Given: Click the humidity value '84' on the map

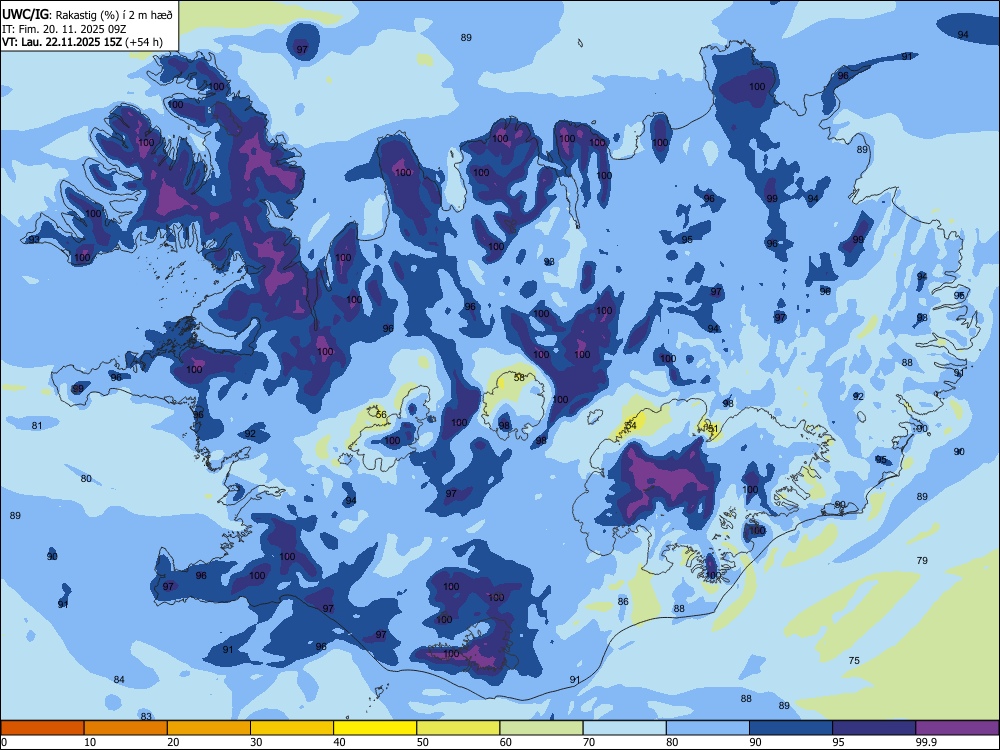Looking at the screenshot, I should tap(119, 680).
